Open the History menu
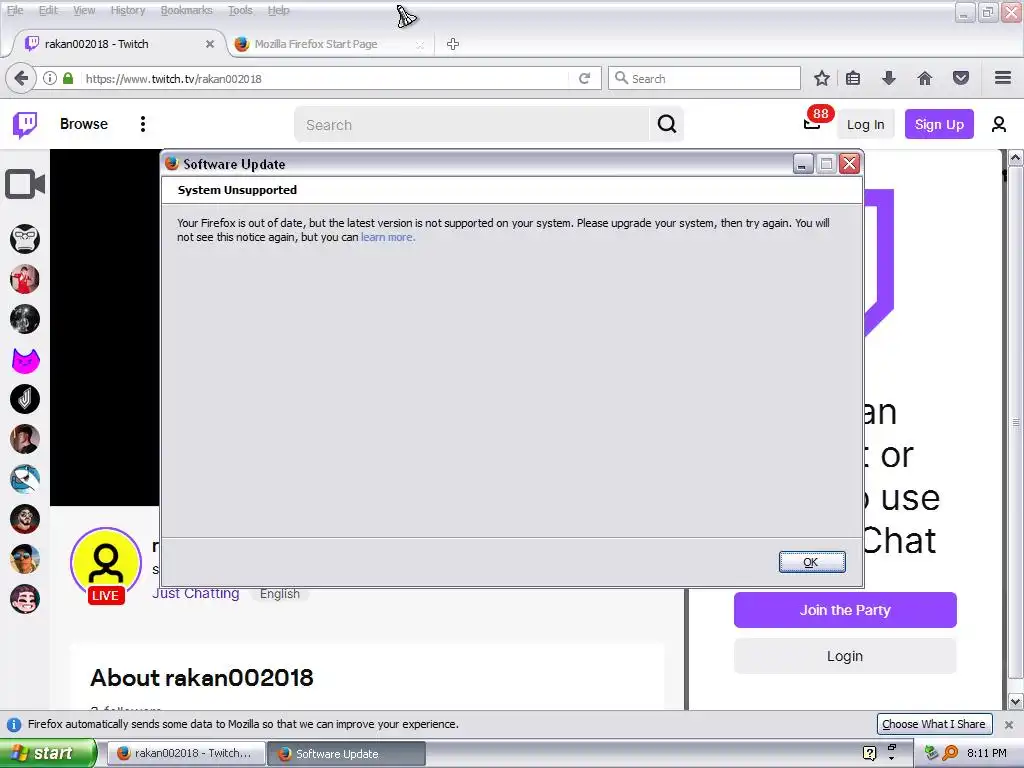 click(x=127, y=10)
